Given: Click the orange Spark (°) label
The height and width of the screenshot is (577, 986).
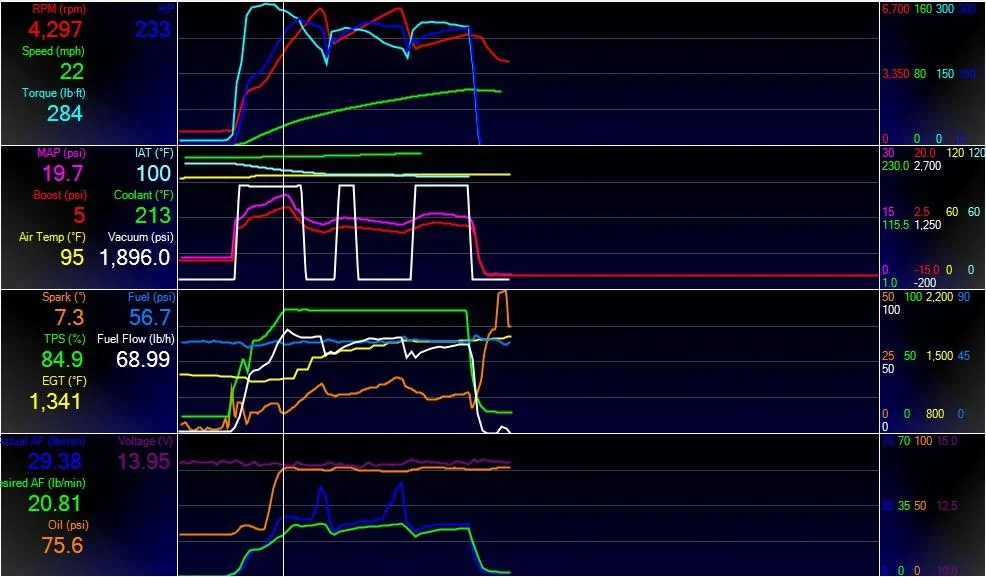Looking at the screenshot, I should pos(64,297).
